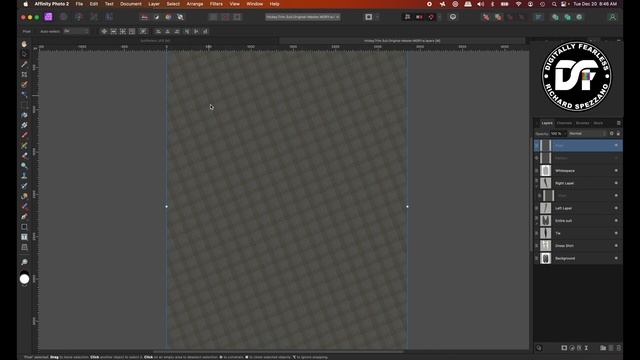The width and height of the screenshot is (640, 360).
Task: Select the Flood Fill tool
Action: point(24,115)
